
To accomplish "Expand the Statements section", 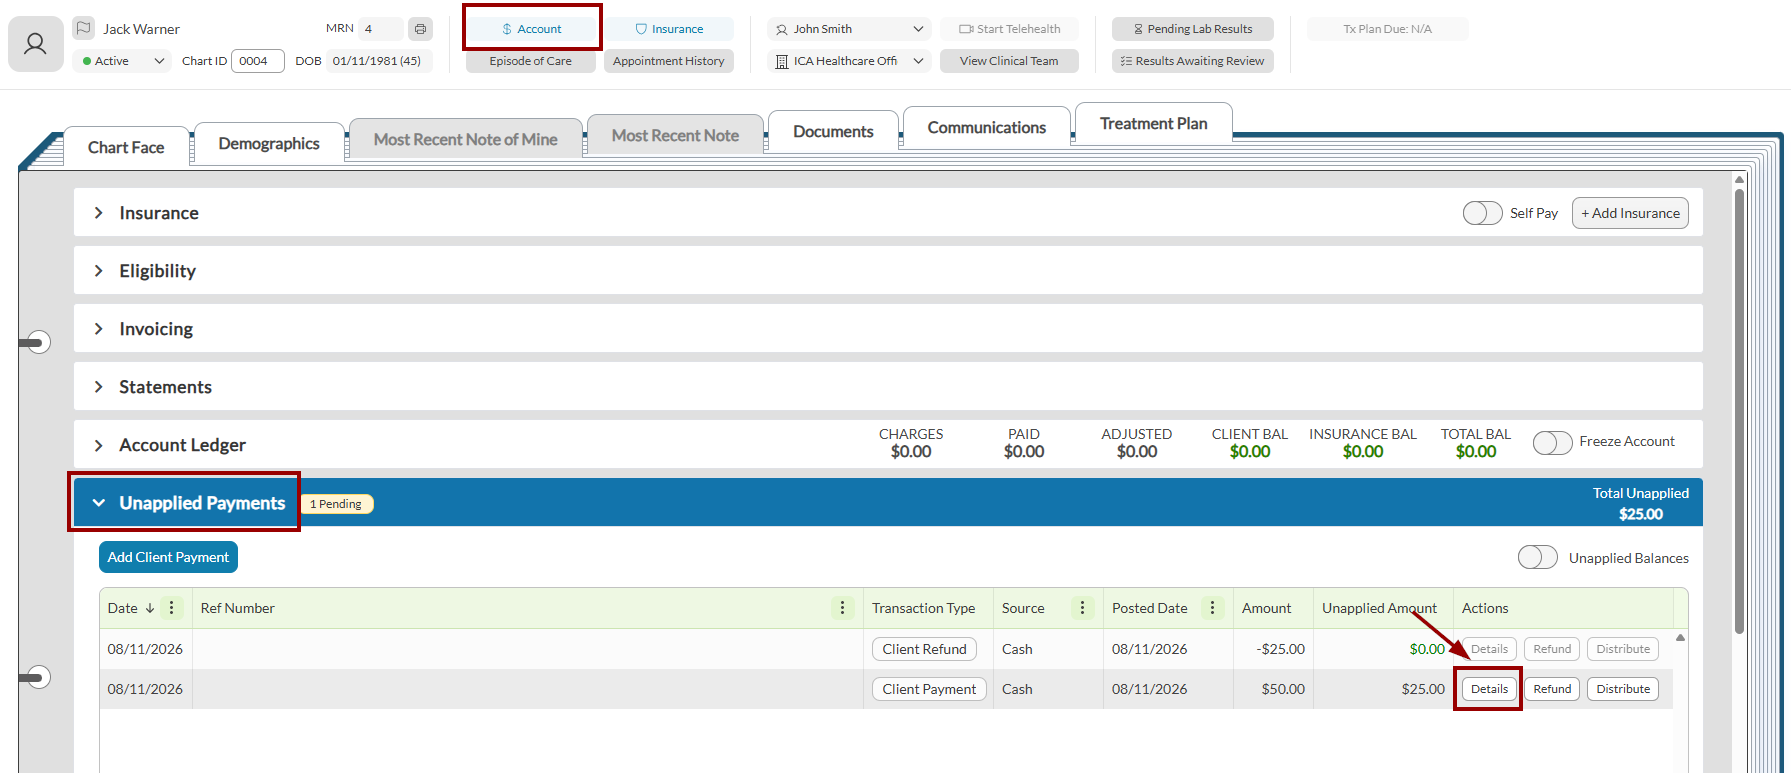I will (98, 387).
